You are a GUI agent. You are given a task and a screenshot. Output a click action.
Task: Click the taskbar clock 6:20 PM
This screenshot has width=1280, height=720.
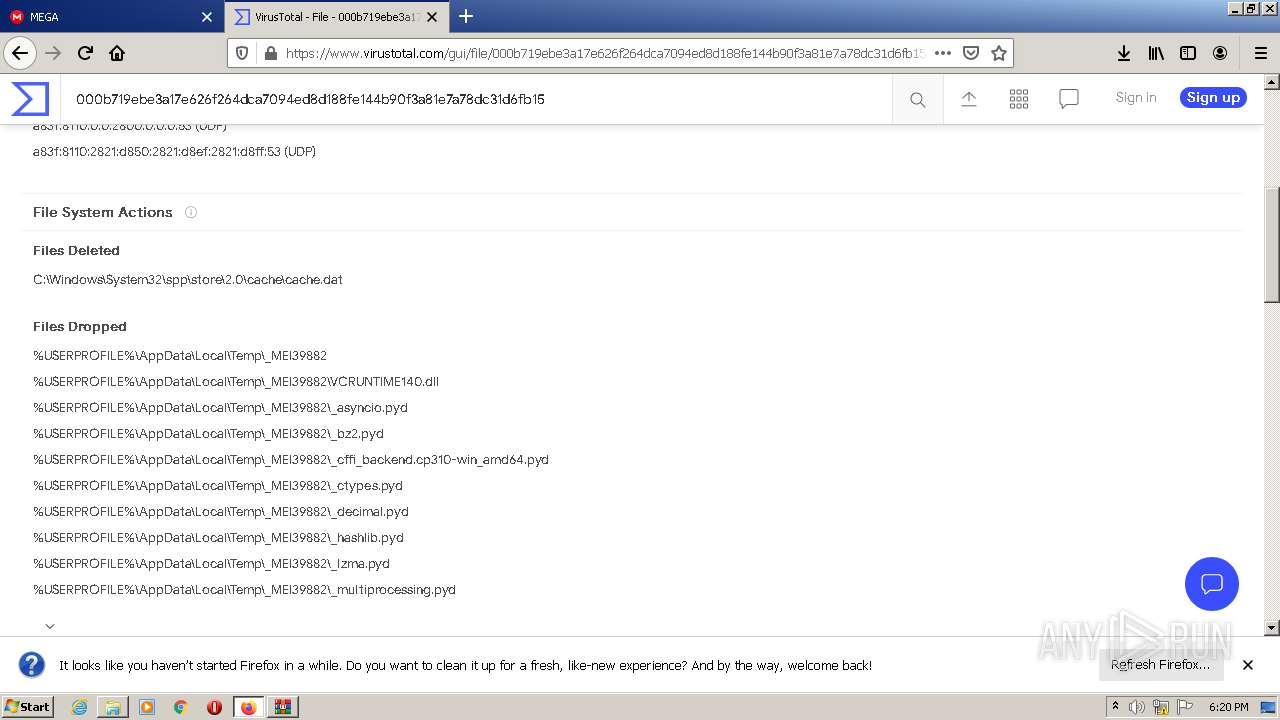(x=1228, y=707)
